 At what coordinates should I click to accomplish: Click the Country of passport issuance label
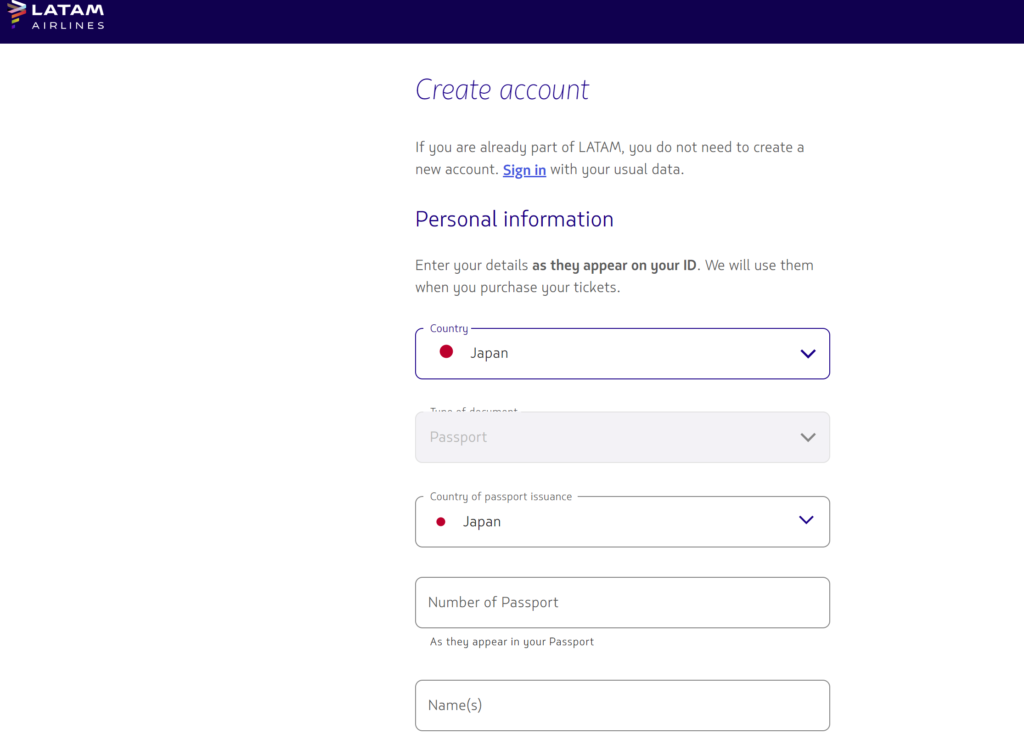point(500,497)
